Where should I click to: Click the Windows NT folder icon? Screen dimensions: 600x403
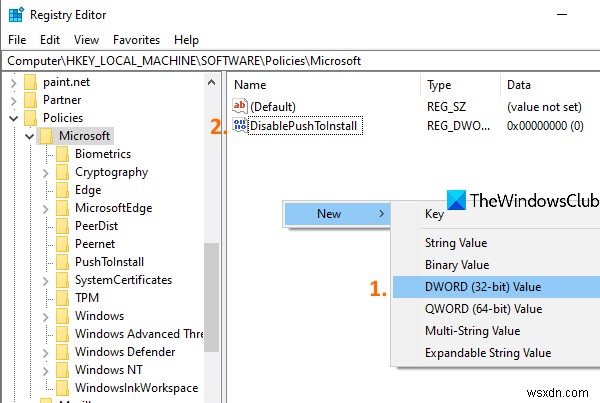click(62, 370)
